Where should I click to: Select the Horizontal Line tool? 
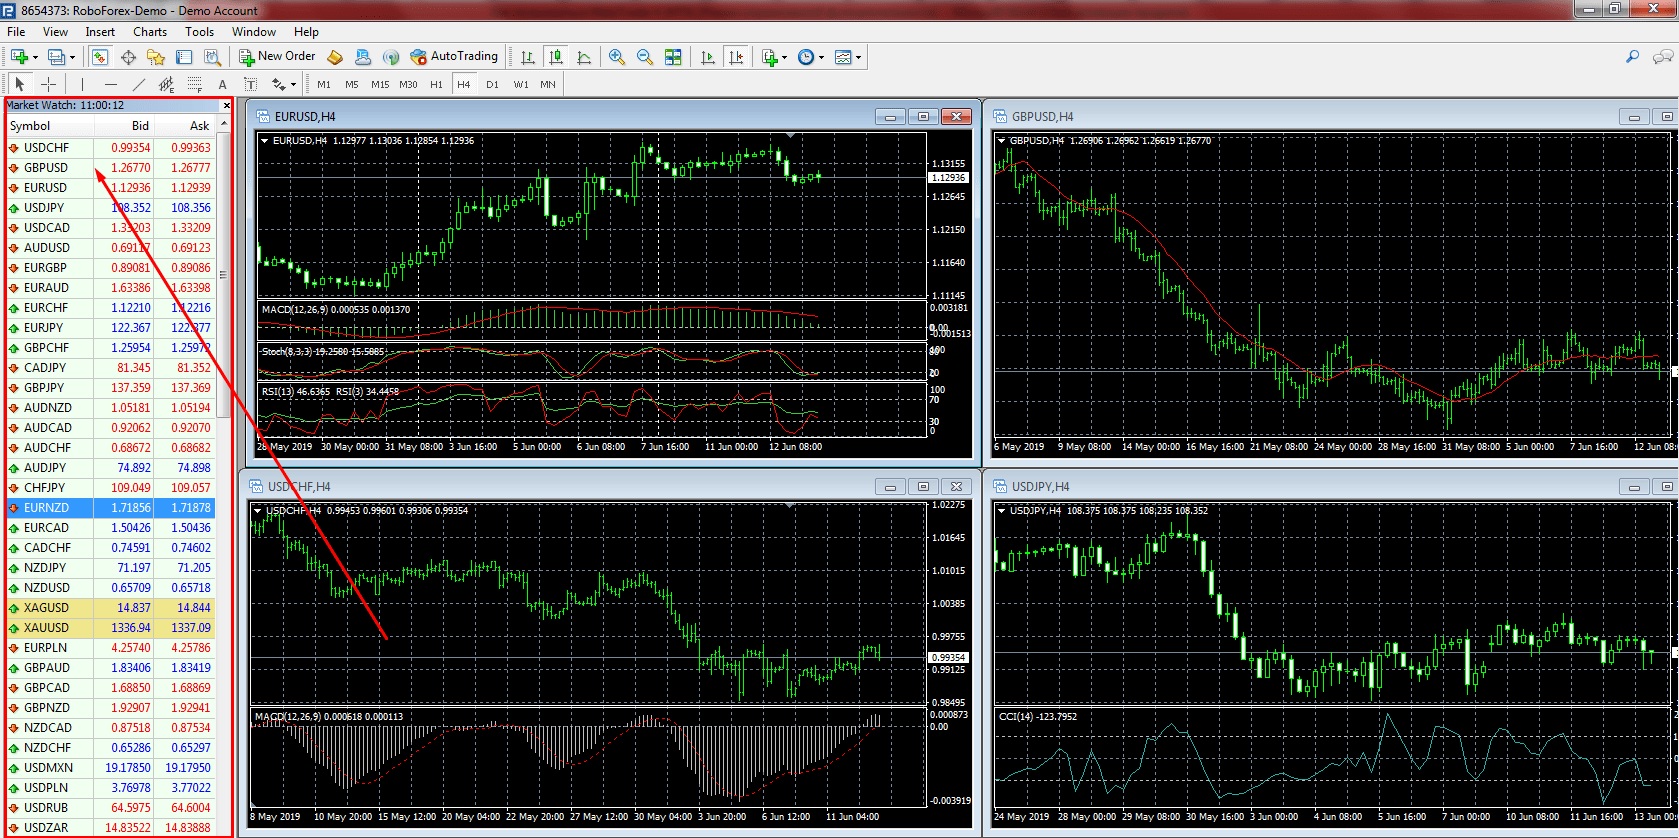point(110,84)
